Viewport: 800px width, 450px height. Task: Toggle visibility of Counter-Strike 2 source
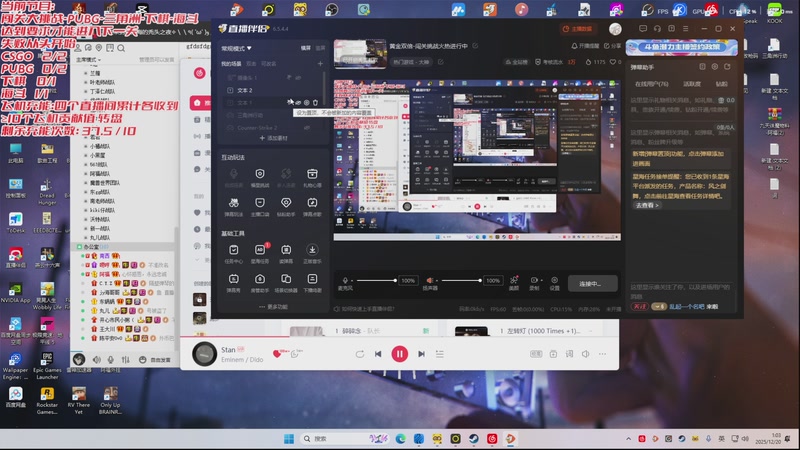coord(307,128)
